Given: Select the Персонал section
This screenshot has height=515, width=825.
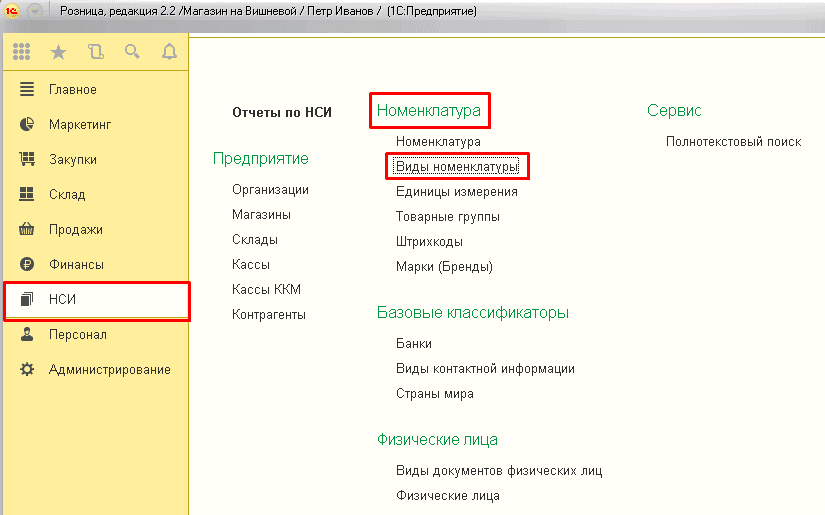Looking at the screenshot, I should pyautogui.click(x=77, y=335).
